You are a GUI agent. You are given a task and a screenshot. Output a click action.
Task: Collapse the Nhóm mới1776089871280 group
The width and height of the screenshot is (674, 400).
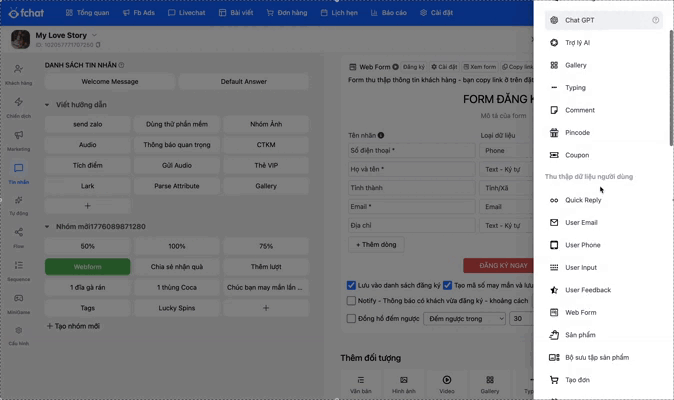[x=47, y=227]
